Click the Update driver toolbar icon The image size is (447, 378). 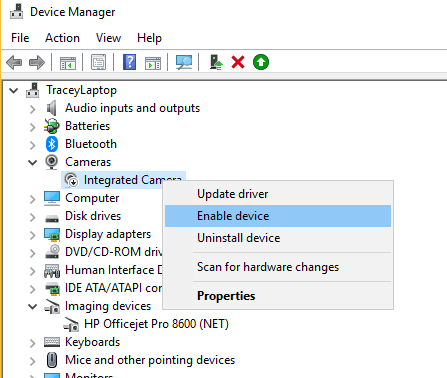[x=216, y=62]
